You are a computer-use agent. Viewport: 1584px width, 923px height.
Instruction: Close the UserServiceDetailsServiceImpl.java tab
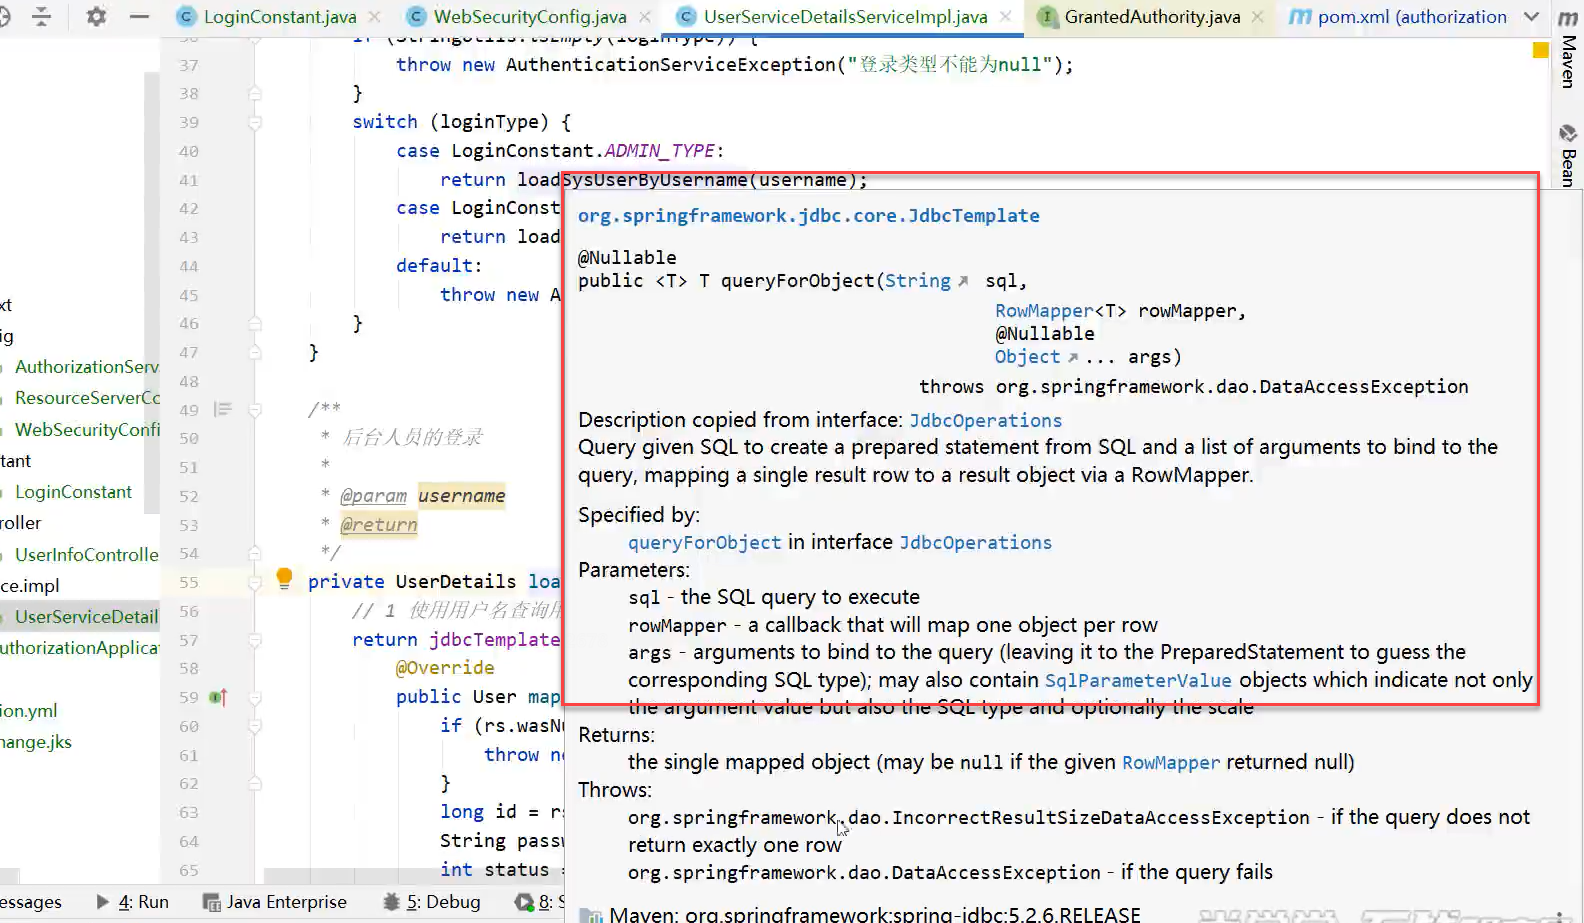(1005, 17)
